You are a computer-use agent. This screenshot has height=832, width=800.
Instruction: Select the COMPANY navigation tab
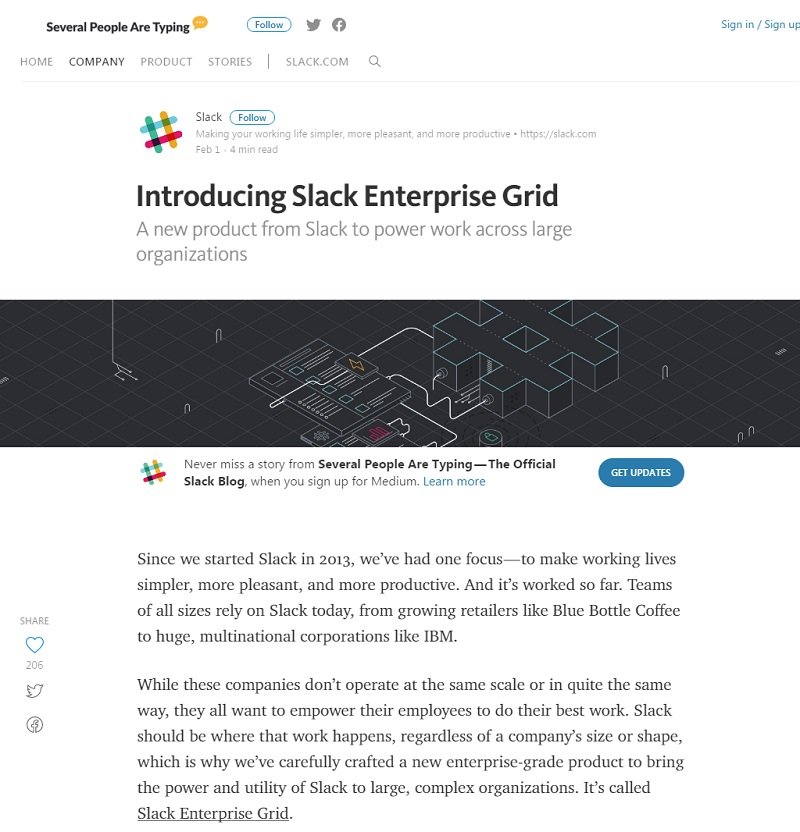(97, 62)
